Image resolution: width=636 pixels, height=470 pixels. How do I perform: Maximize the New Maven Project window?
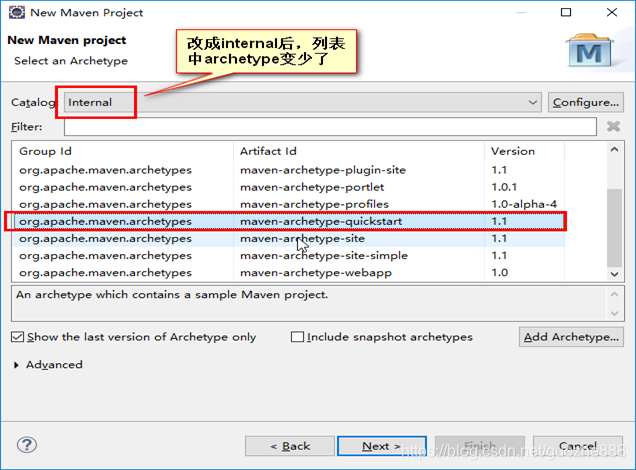click(x=566, y=13)
